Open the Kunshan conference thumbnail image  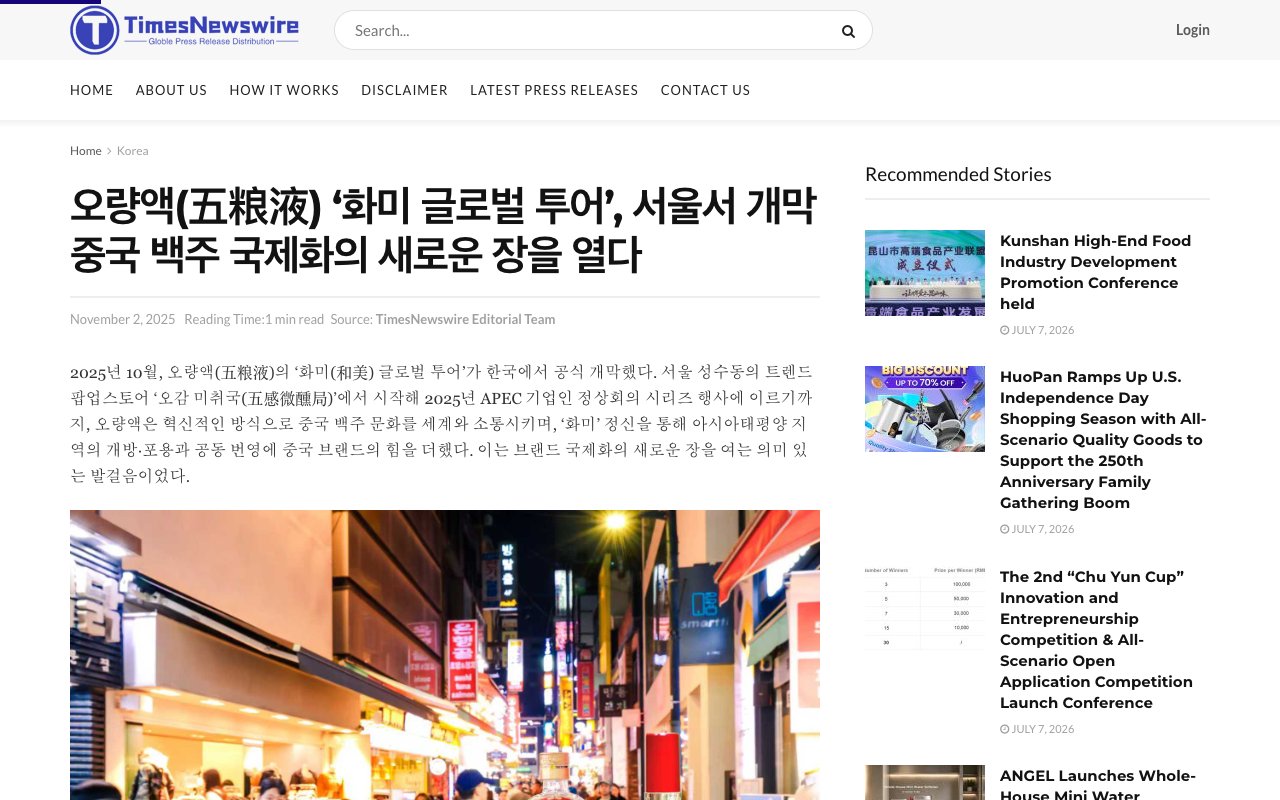[925, 273]
